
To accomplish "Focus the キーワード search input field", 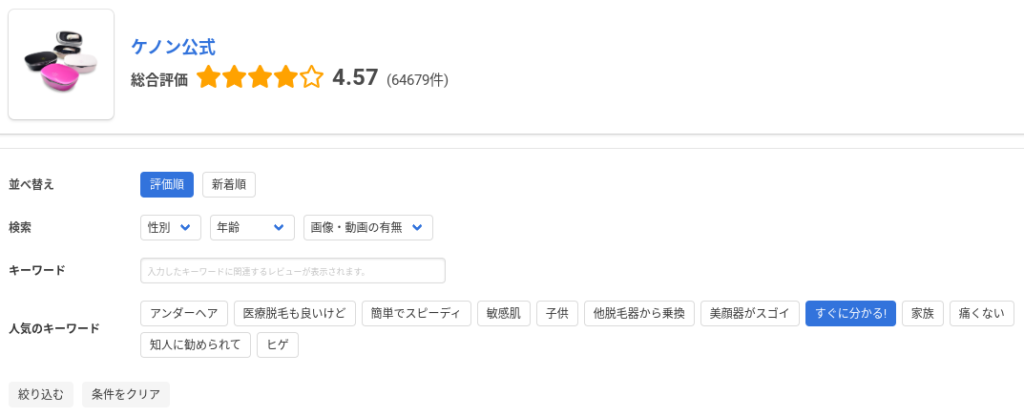I will pos(293,270).
